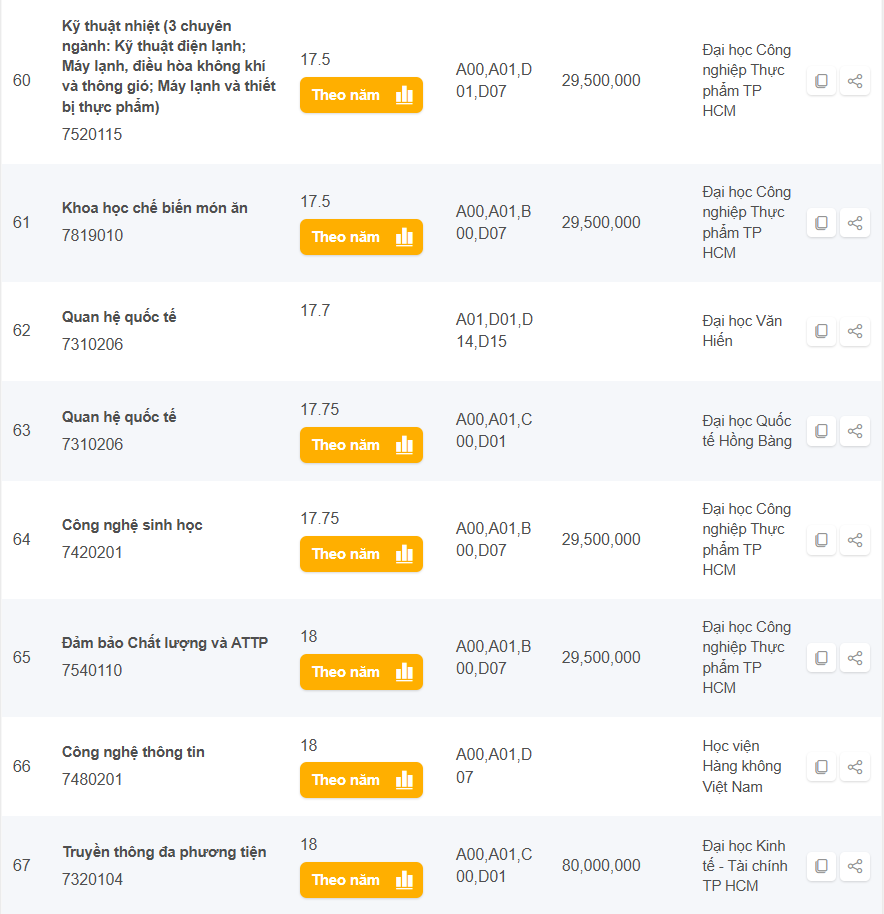The image size is (884, 914).
Task: Click Theo năm for Công nghệ thông tin
Action: tap(361, 780)
